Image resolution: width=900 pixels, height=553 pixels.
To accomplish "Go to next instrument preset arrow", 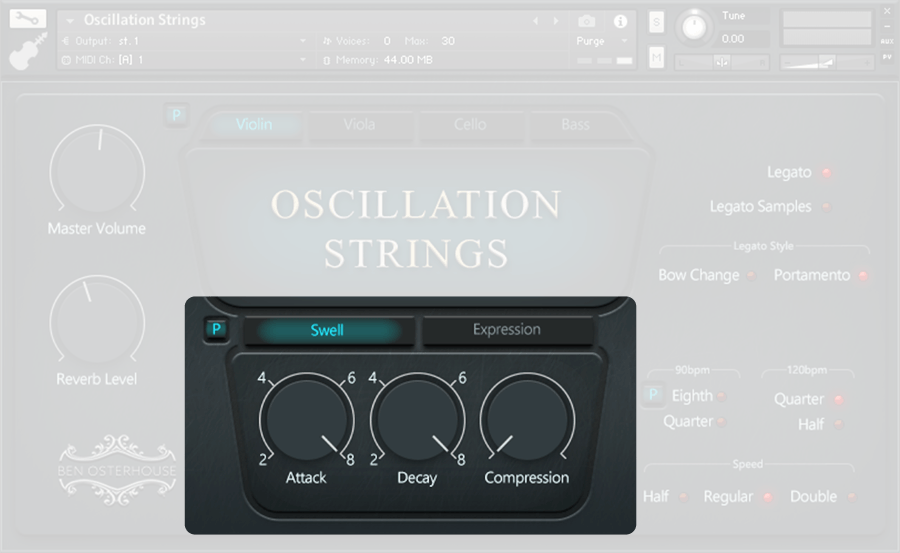I will (x=556, y=21).
